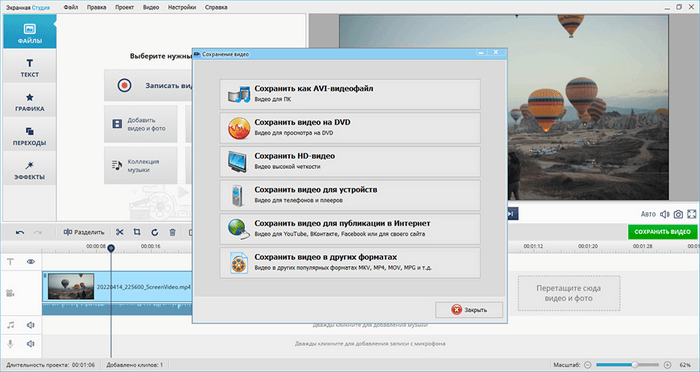Mute the microphone track speaker

pos(31,344)
